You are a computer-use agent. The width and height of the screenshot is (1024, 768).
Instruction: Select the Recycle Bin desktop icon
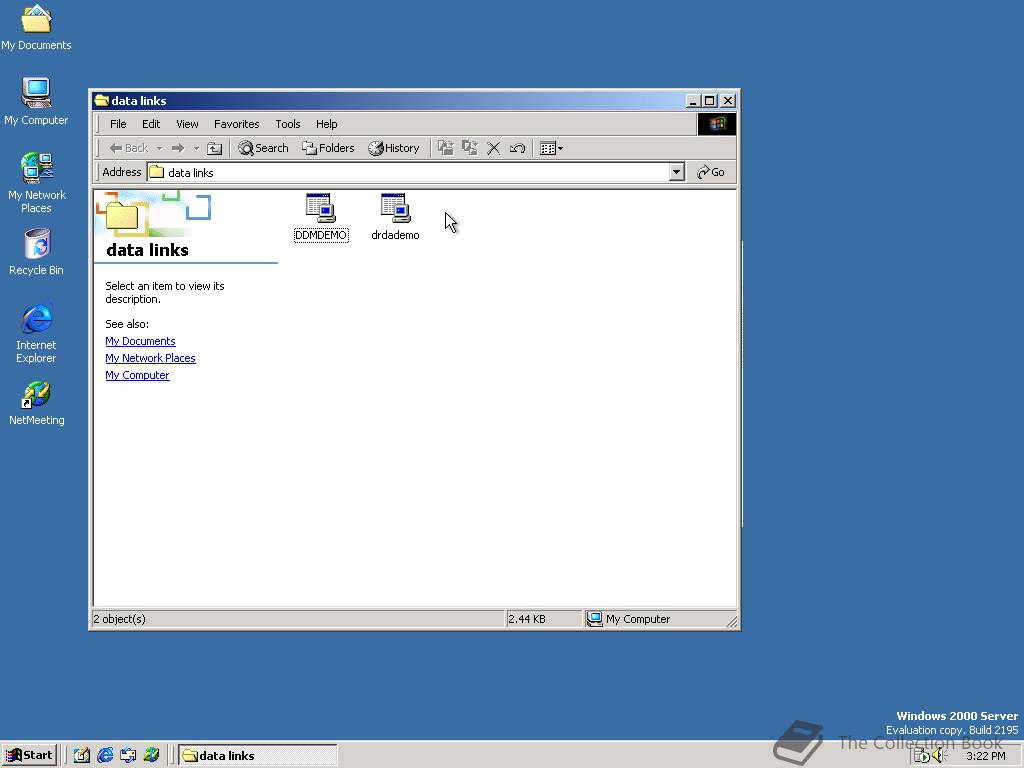(37, 252)
